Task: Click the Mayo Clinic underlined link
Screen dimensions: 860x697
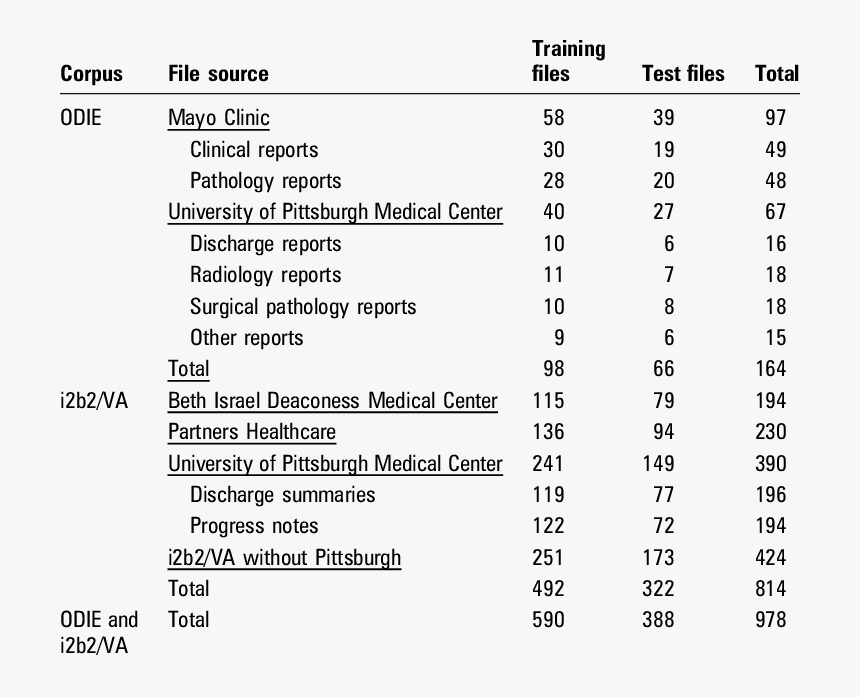Action: pyautogui.click(x=218, y=118)
